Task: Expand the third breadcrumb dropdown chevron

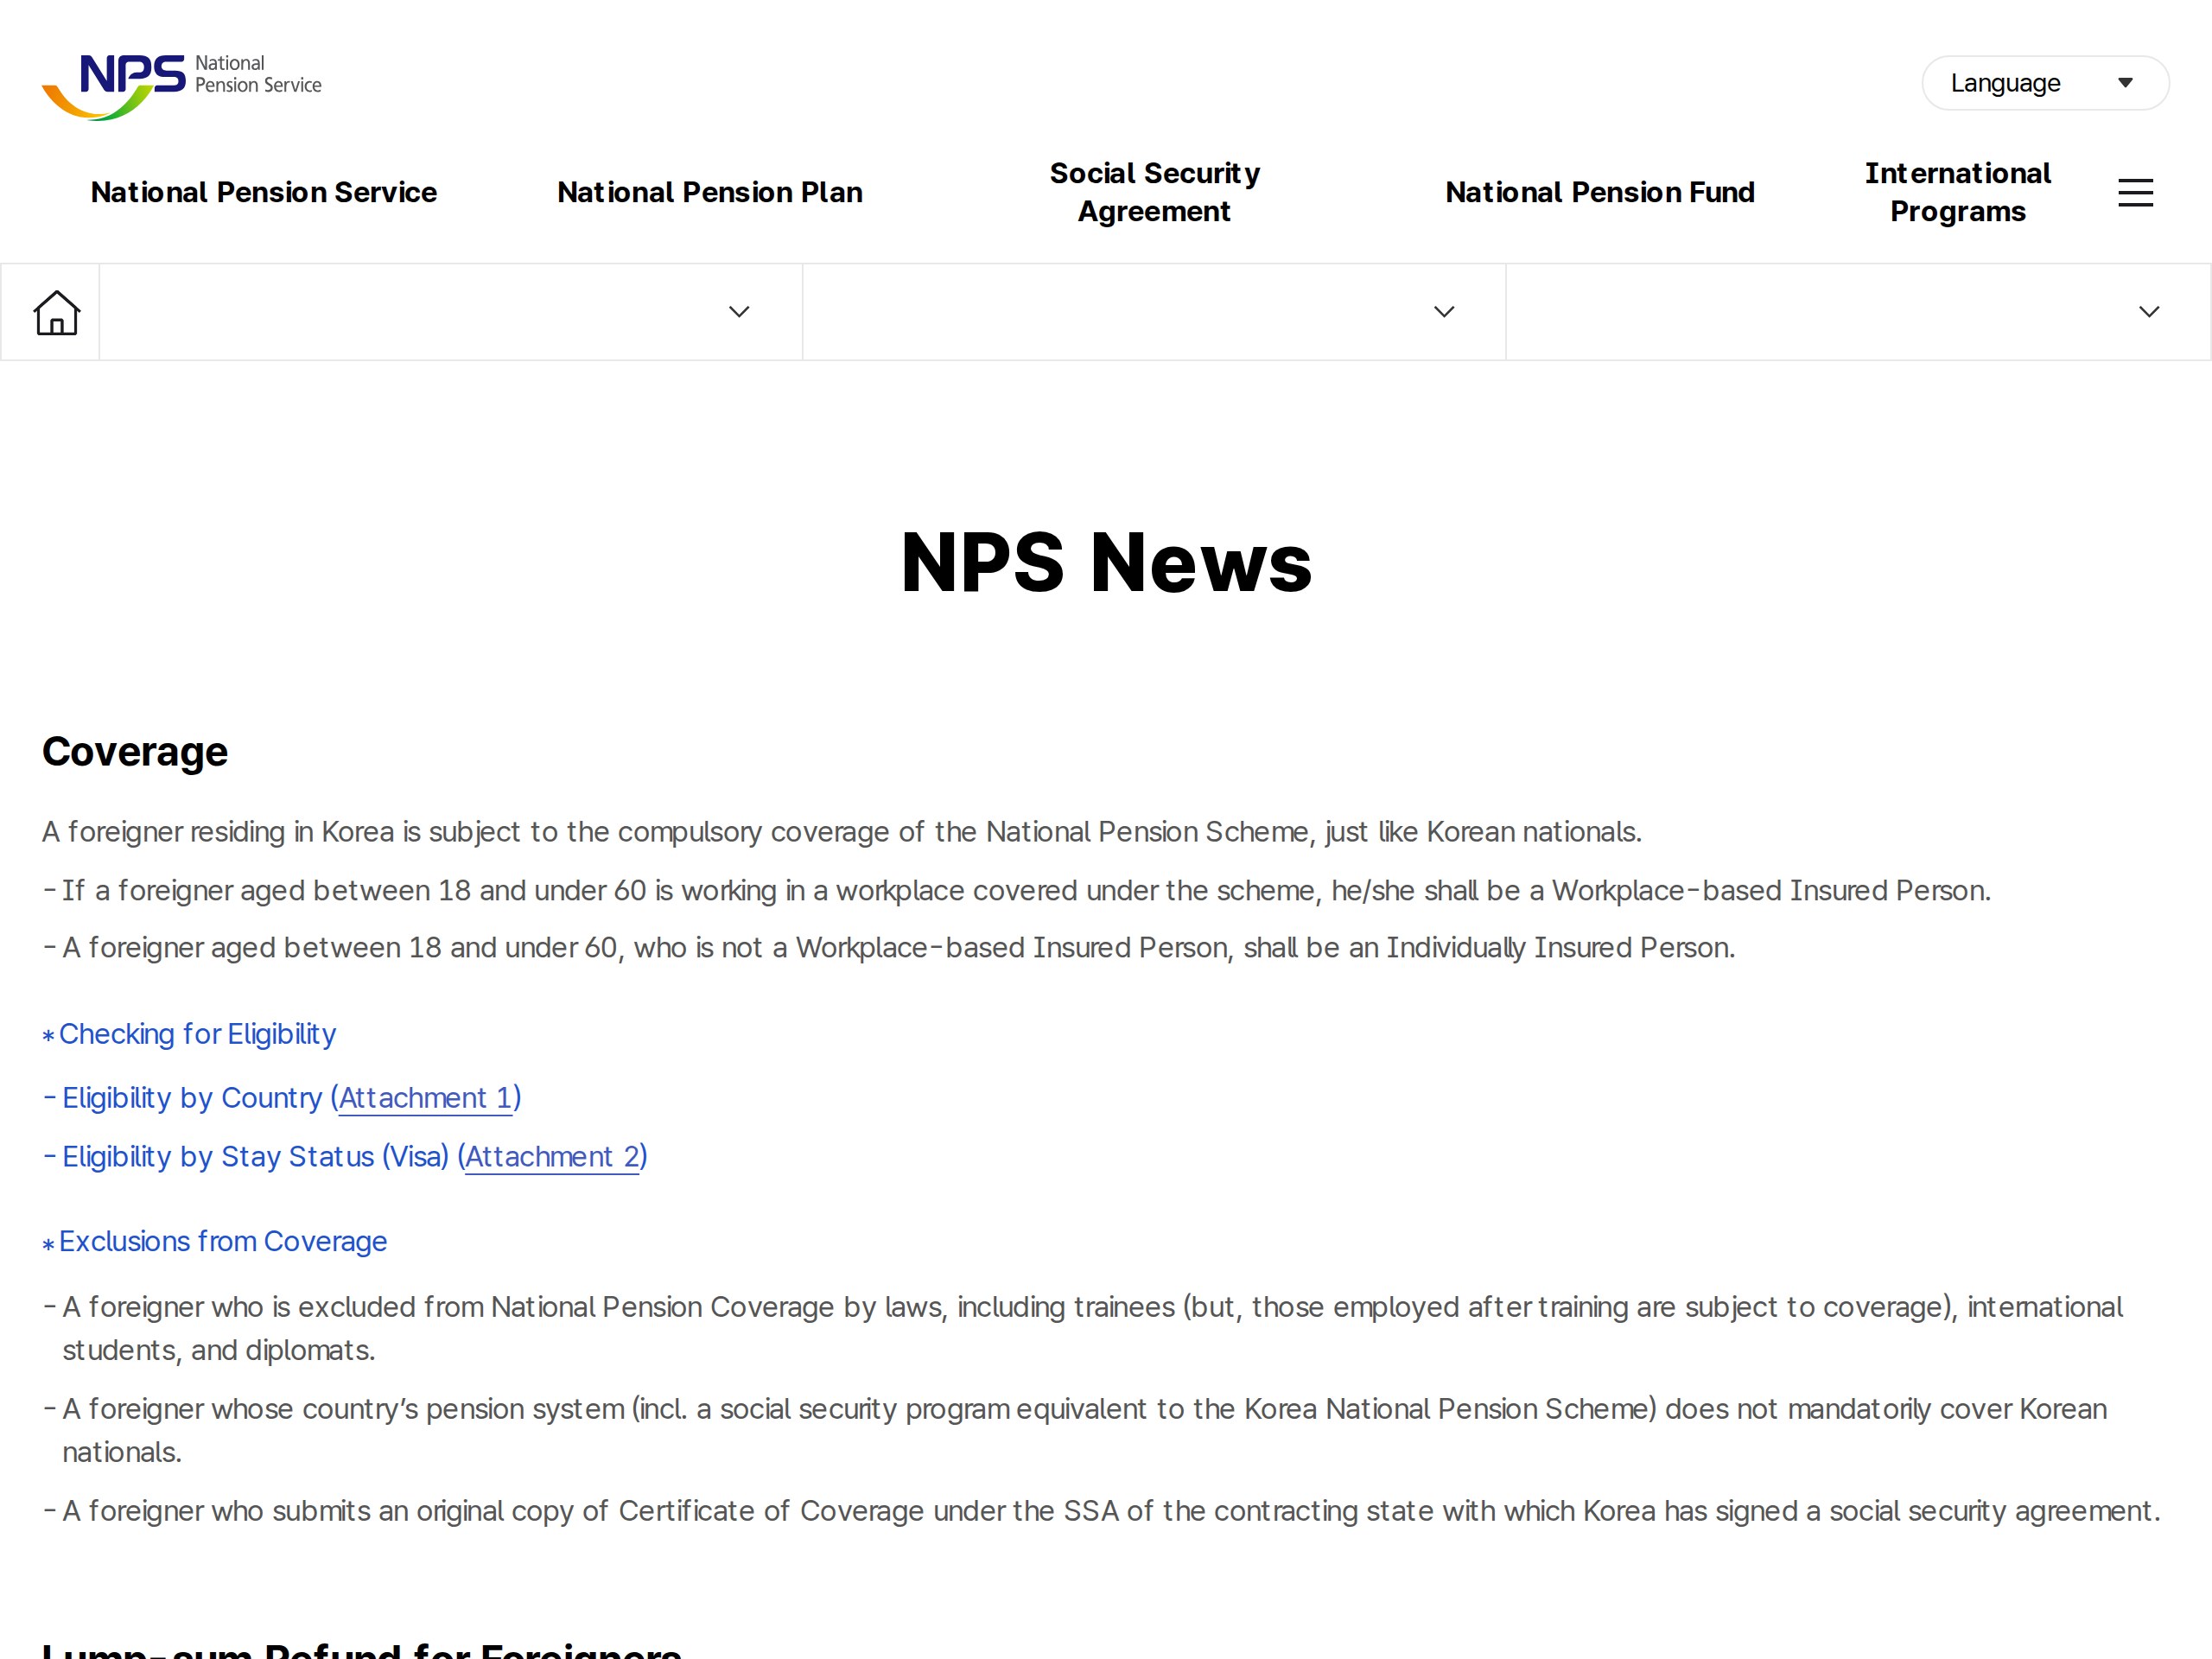Action: point(2149,312)
